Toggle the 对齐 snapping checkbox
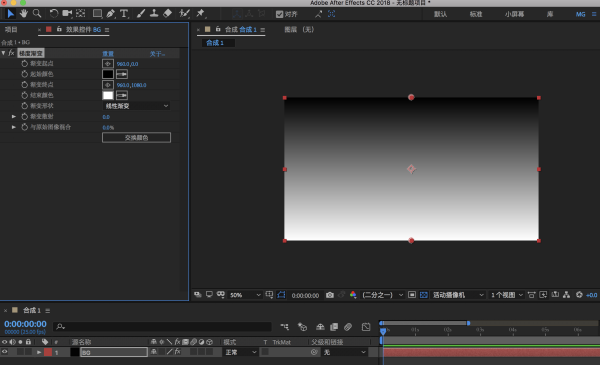Image resolution: width=600 pixels, height=365 pixels. tap(279, 14)
